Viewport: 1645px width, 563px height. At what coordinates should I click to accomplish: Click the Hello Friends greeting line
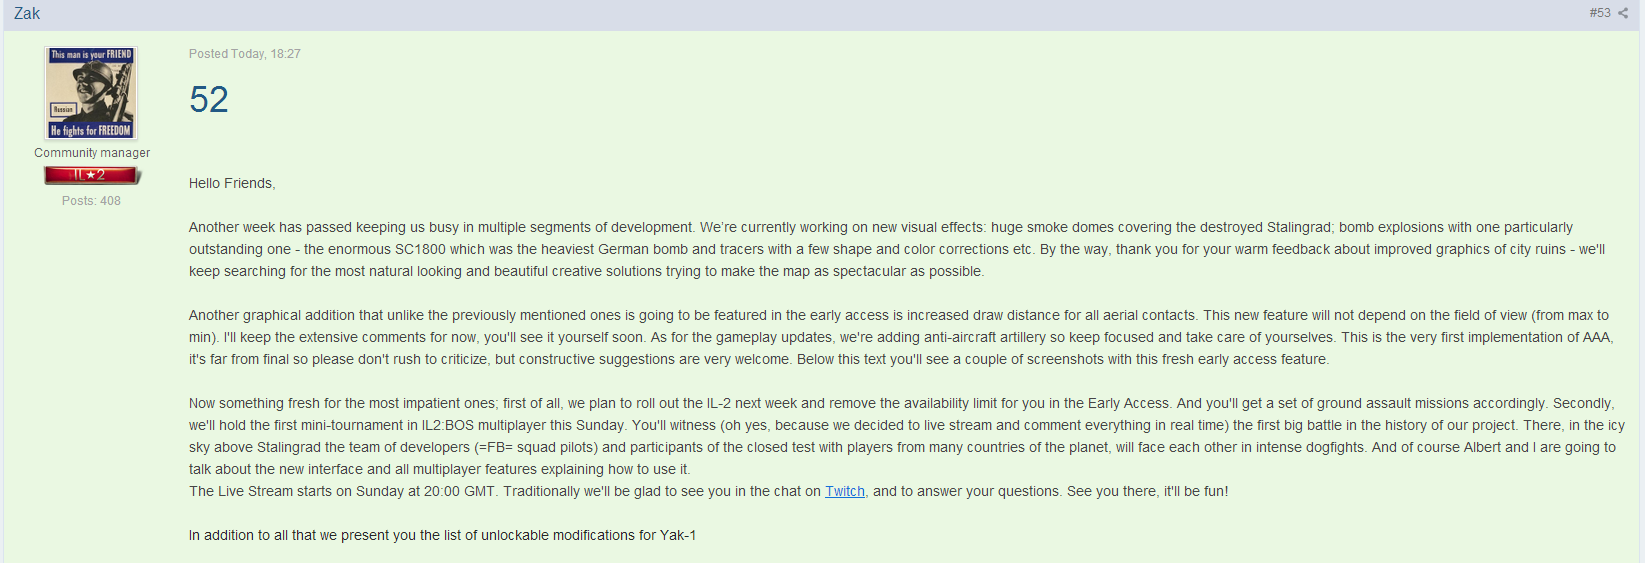[x=232, y=183]
